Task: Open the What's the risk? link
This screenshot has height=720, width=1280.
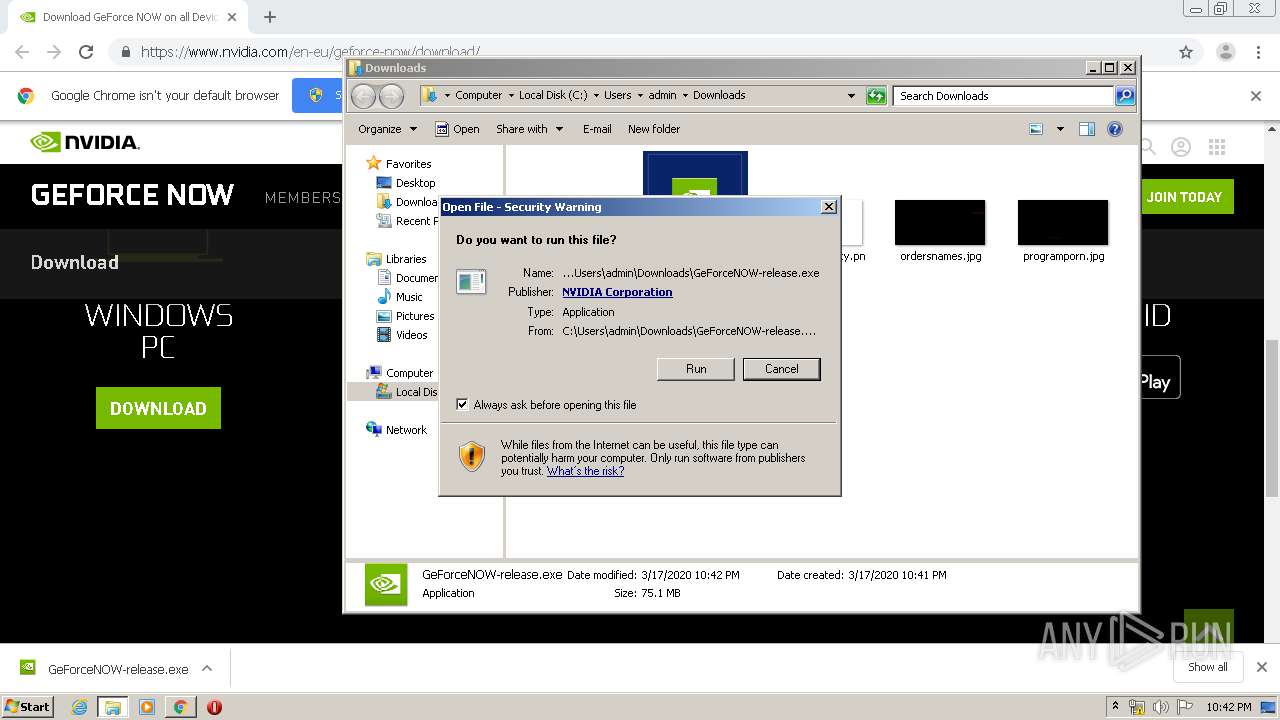Action: pos(585,471)
